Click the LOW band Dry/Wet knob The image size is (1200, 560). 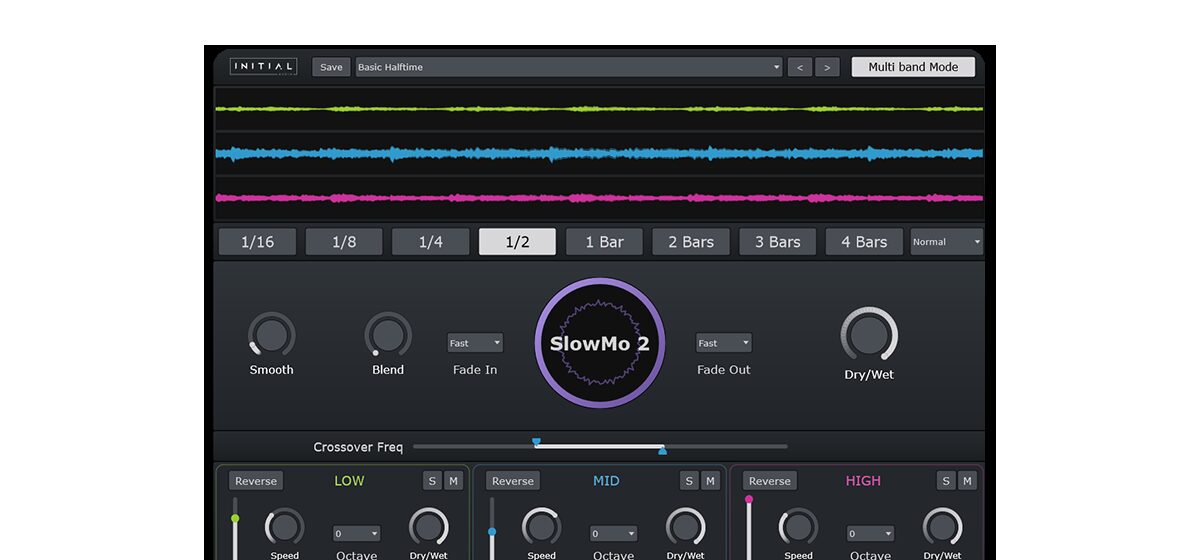pyautogui.click(x=428, y=527)
